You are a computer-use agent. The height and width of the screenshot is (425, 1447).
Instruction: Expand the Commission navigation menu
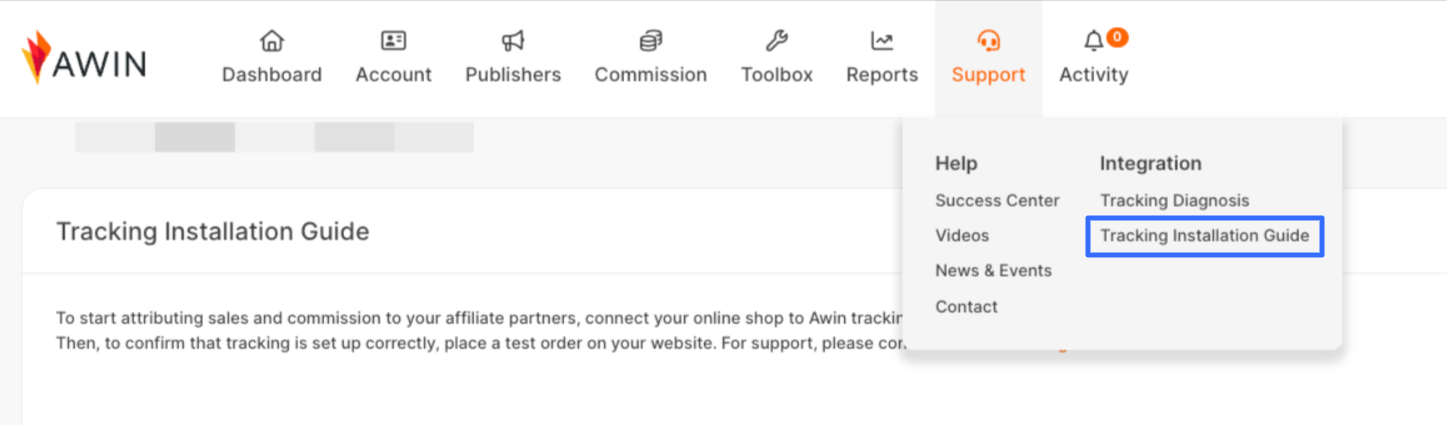pos(651,75)
